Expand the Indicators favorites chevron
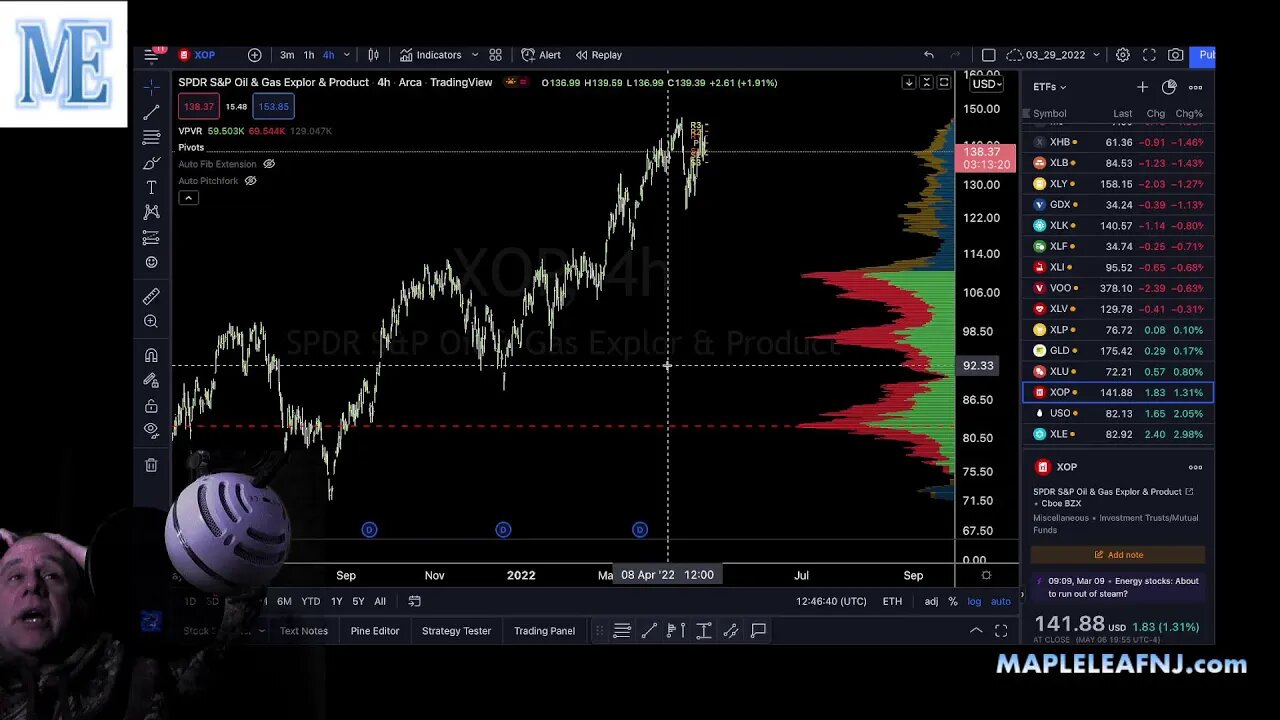This screenshot has width=1280, height=720. click(x=475, y=55)
